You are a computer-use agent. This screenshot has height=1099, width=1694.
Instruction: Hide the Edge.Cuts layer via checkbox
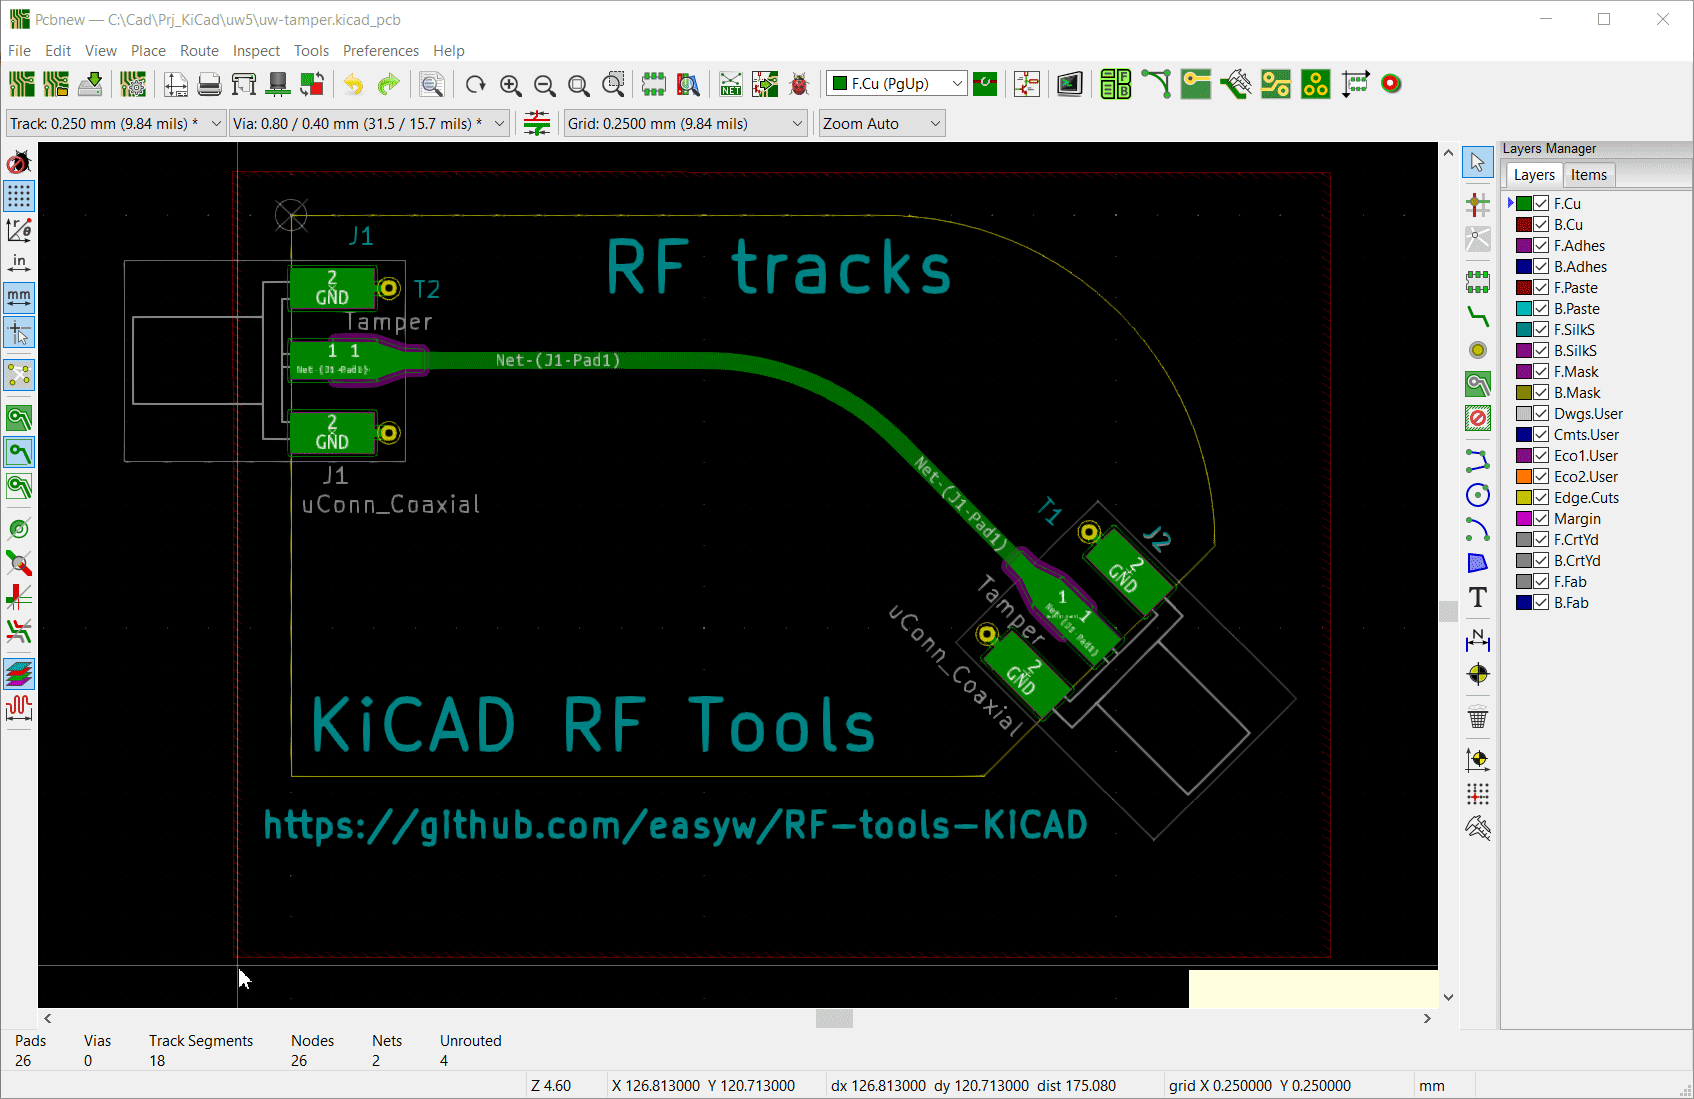pos(1541,498)
